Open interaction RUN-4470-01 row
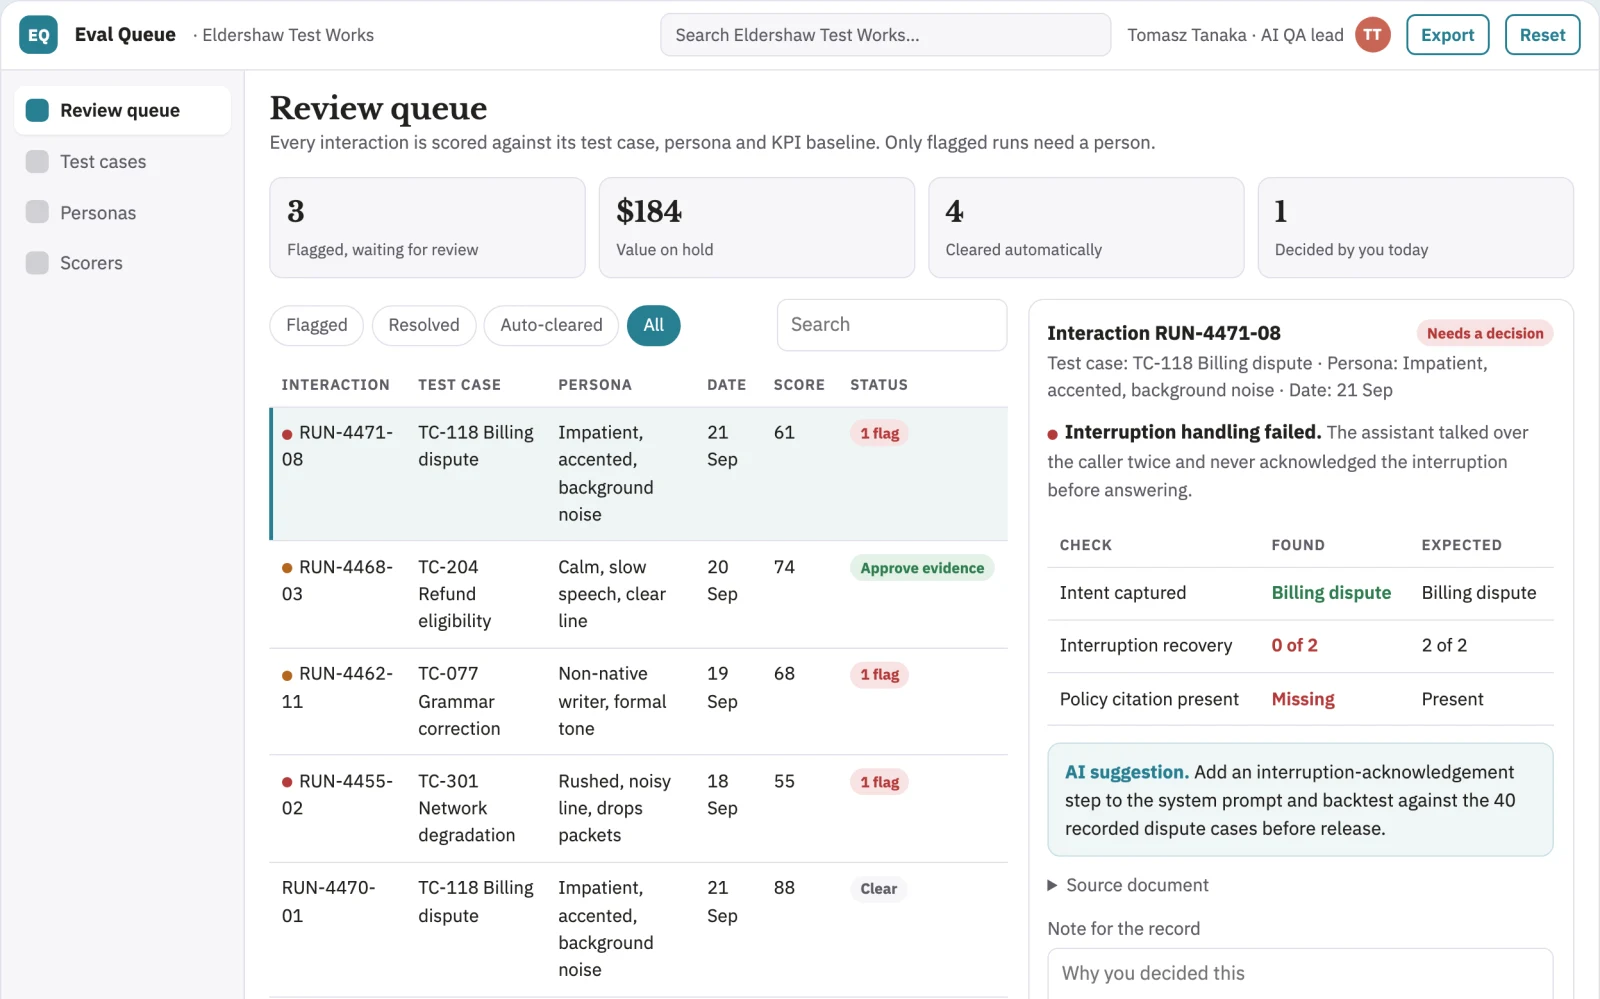 [639, 929]
